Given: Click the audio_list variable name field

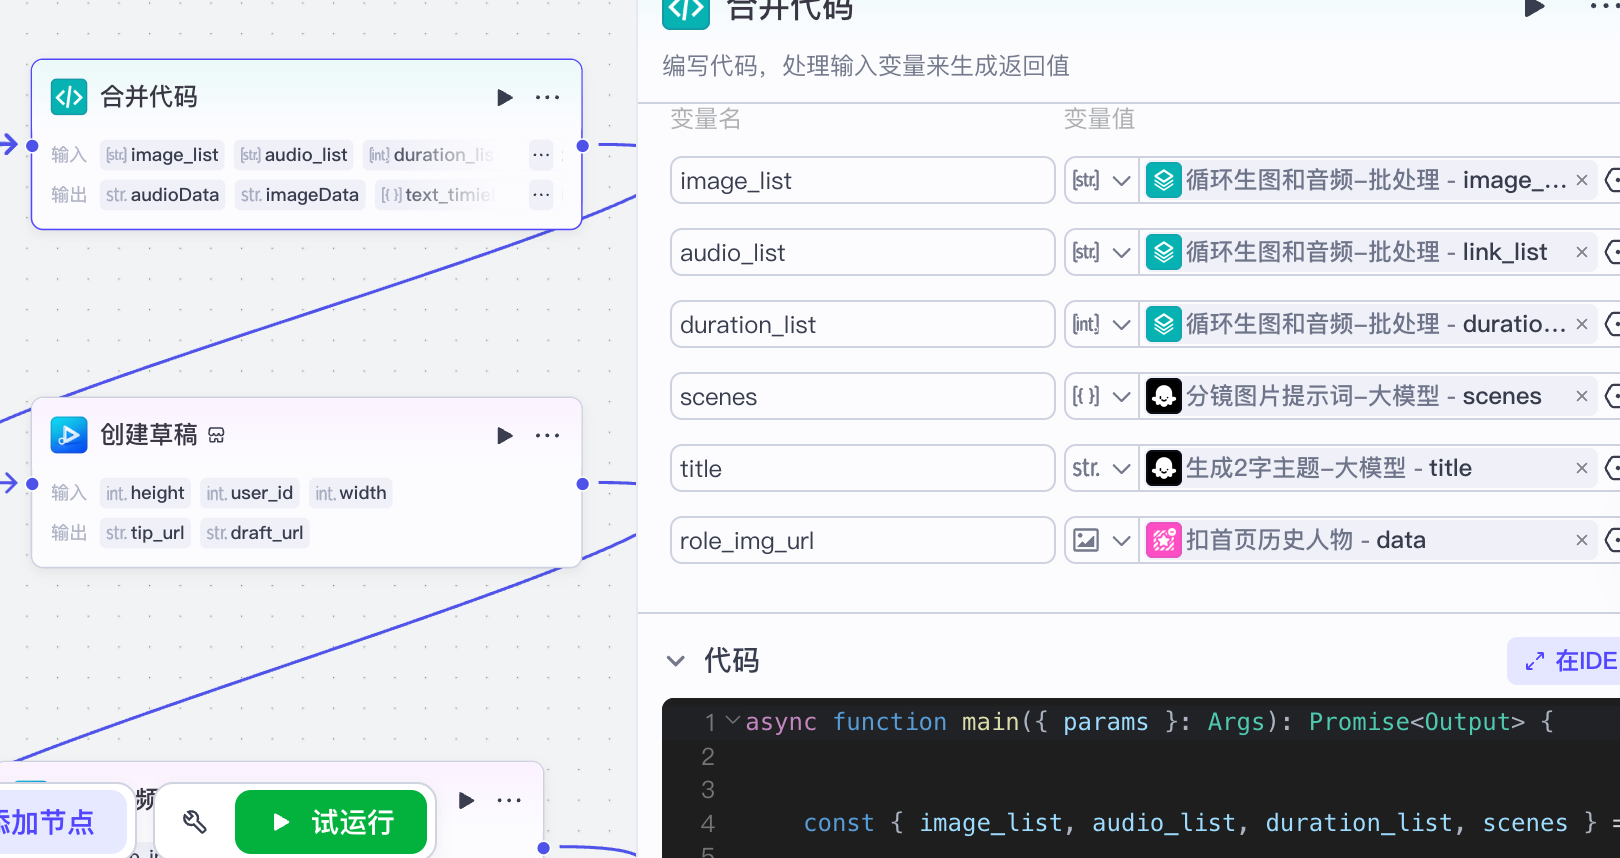Looking at the screenshot, I should pos(862,253).
